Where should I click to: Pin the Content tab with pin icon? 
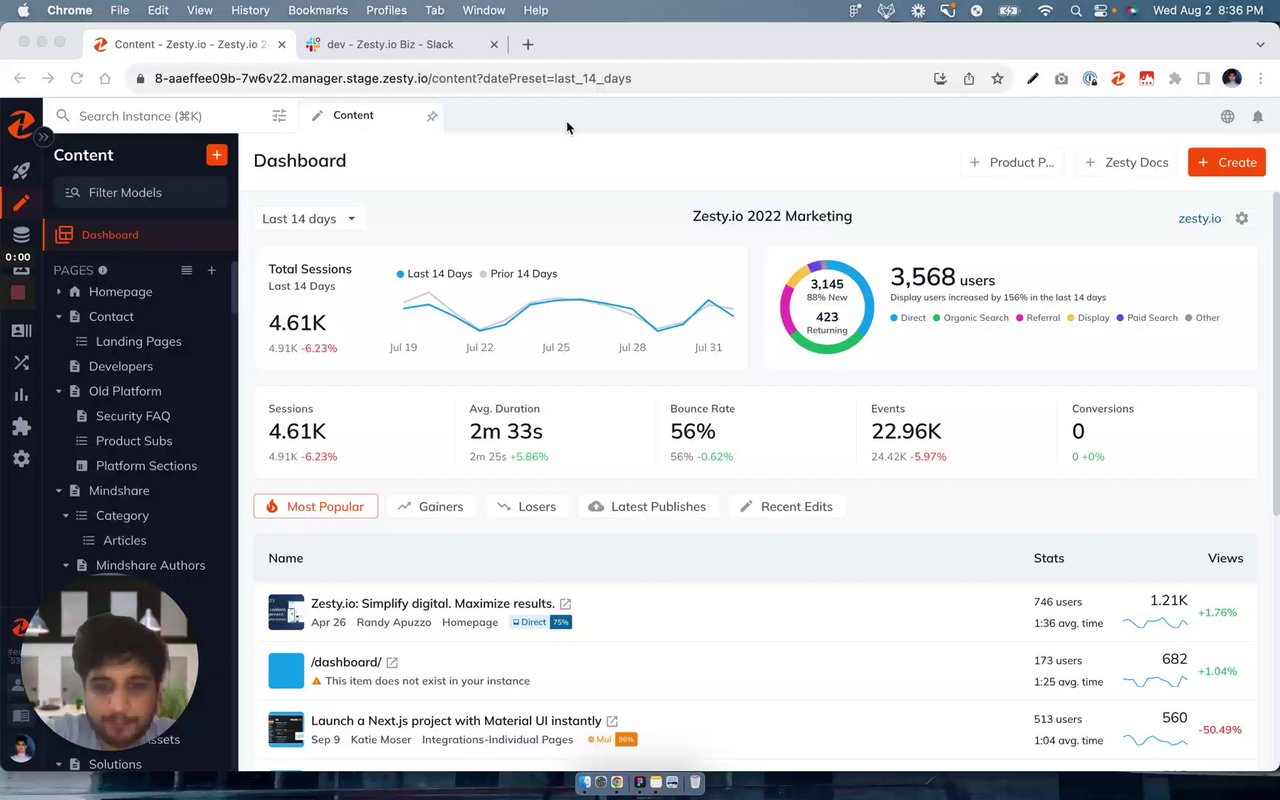pyautogui.click(x=432, y=116)
